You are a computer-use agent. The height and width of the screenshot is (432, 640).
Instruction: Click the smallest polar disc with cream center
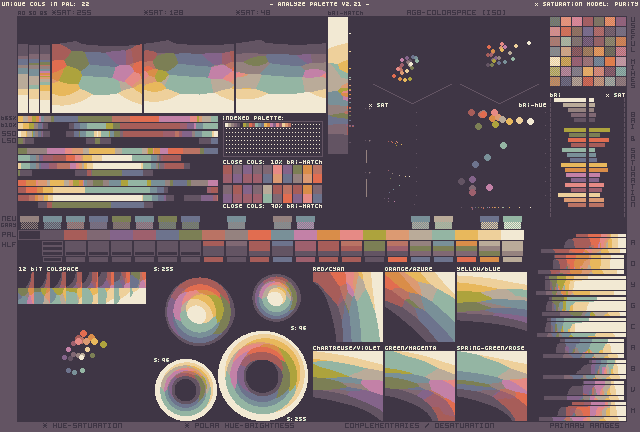[x=276, y=298]
